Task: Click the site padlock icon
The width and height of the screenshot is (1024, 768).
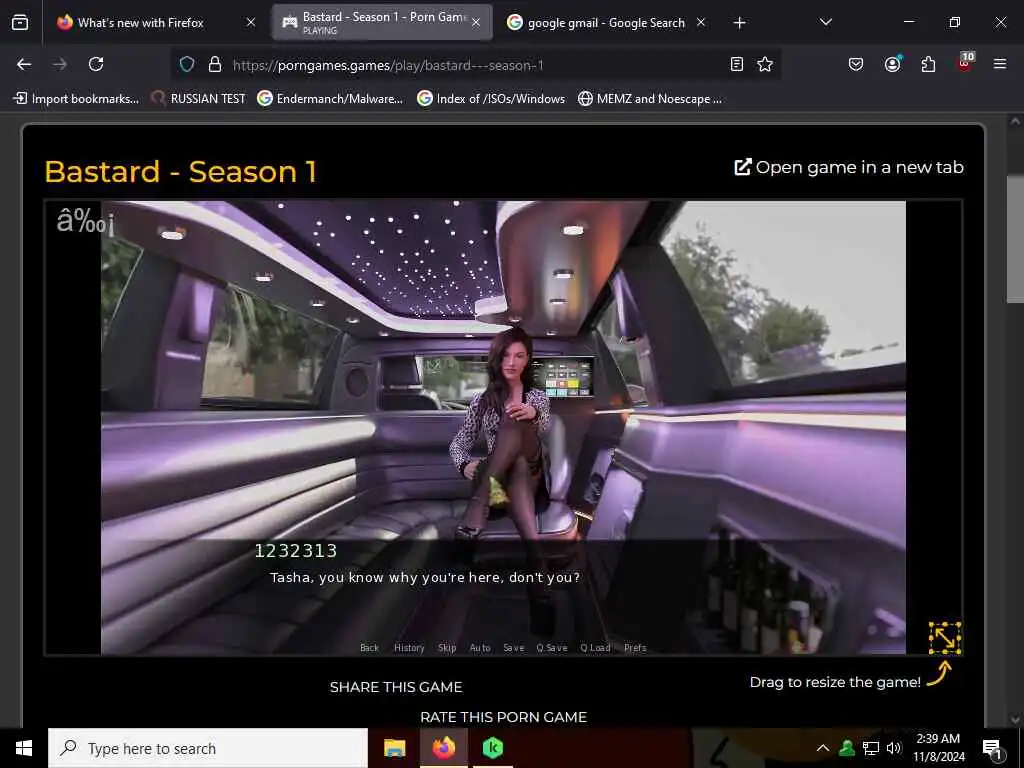Action: click(214, 64)
